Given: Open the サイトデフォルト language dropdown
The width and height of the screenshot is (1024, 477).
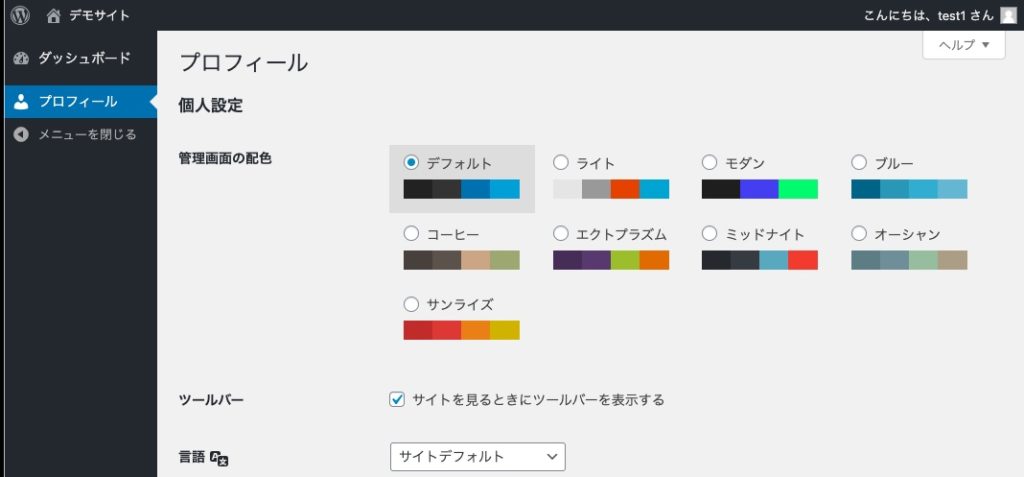Looking at the screenshot, I should point(477,457).
